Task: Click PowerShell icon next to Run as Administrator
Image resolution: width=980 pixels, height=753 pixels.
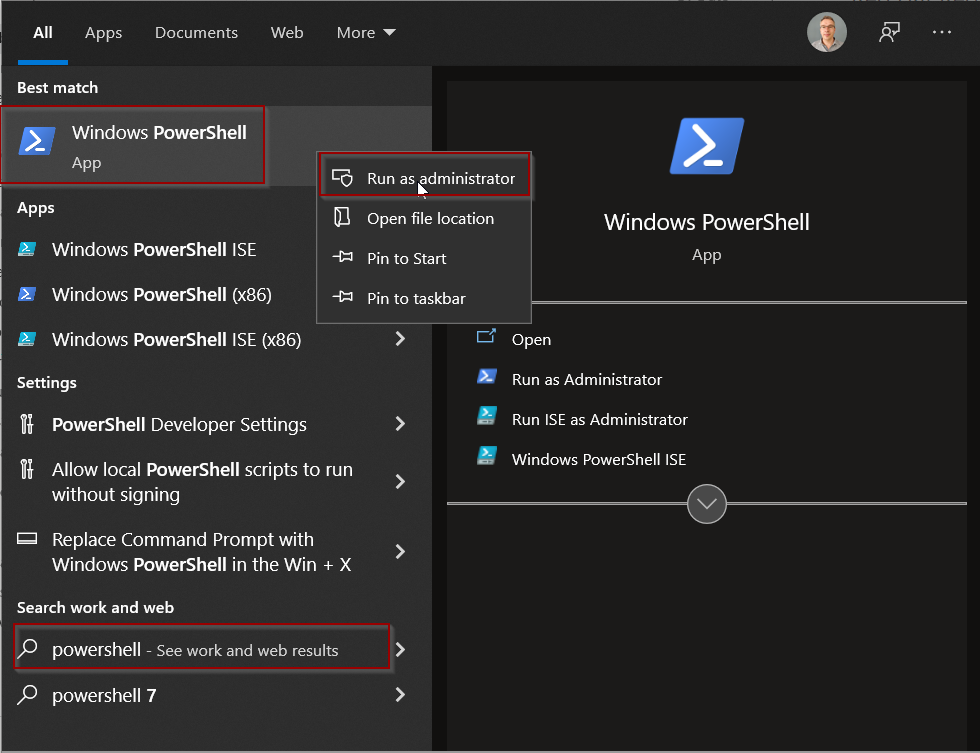Action: tap(486, 377)
